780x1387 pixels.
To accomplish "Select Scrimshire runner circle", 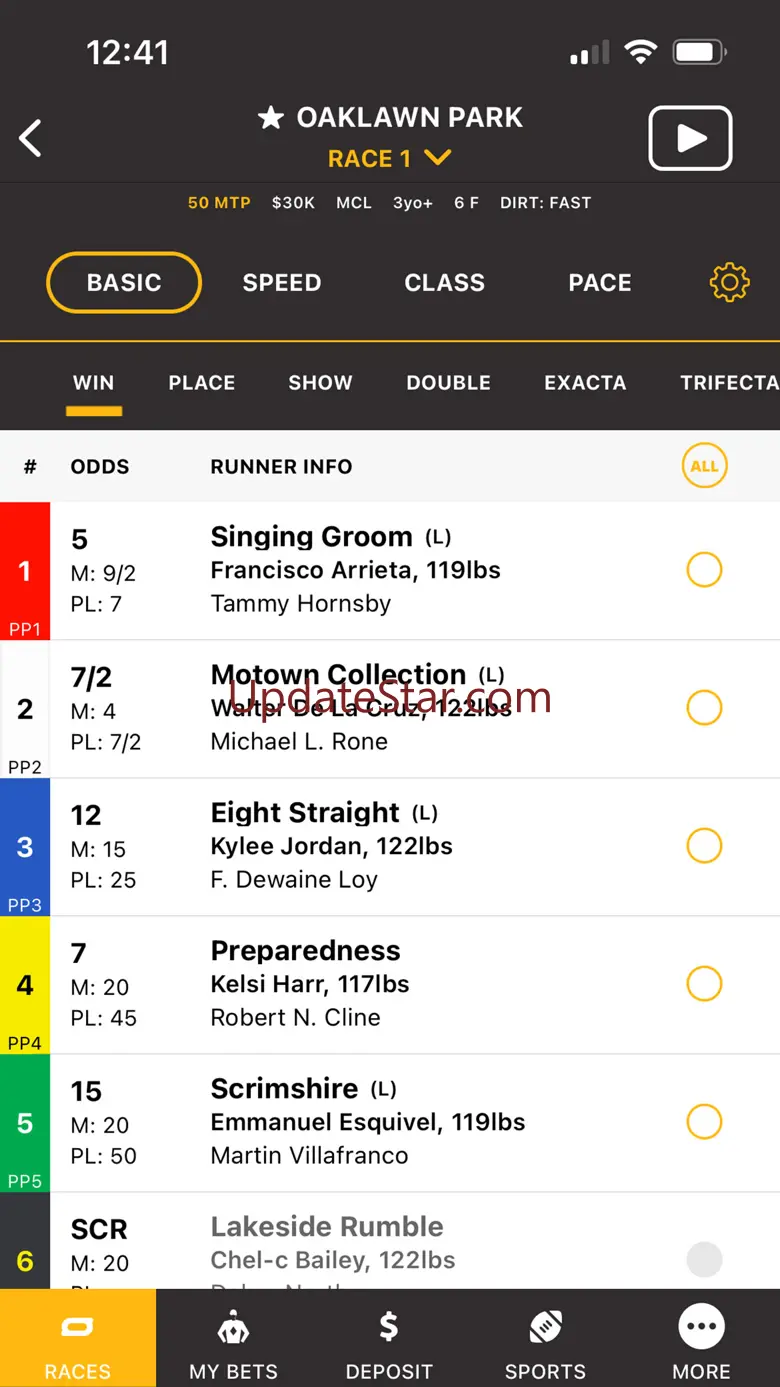I will pyautogui.click(x=704, y=1122).
